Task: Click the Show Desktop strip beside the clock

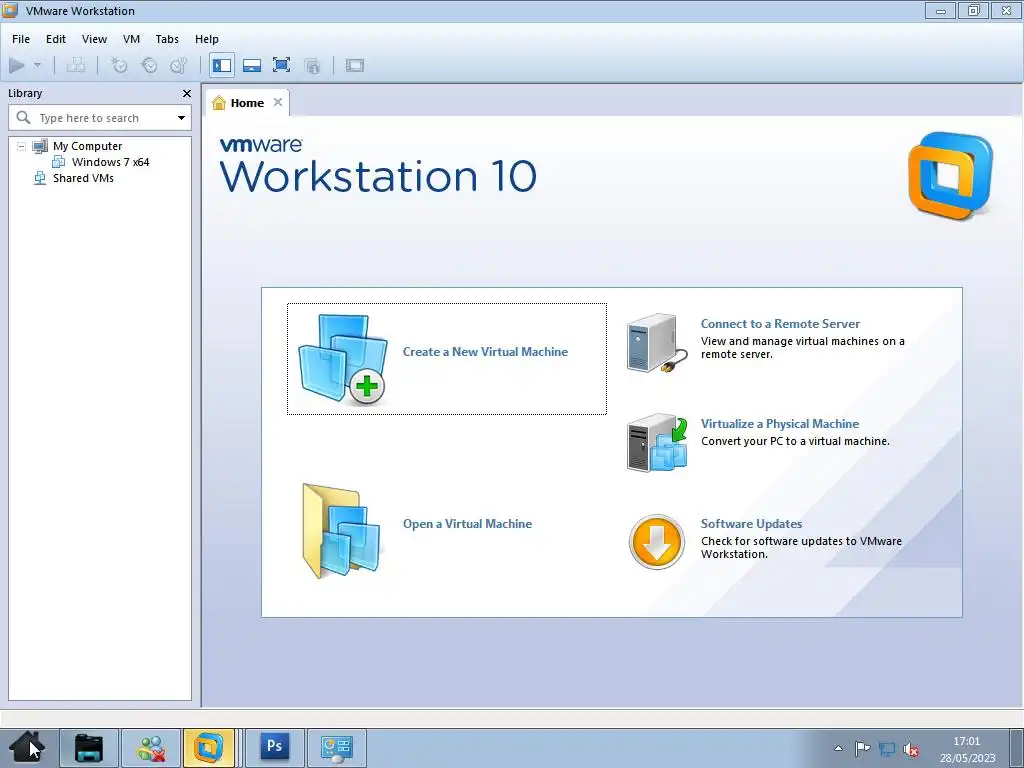Action: [x=1017, y=748]
